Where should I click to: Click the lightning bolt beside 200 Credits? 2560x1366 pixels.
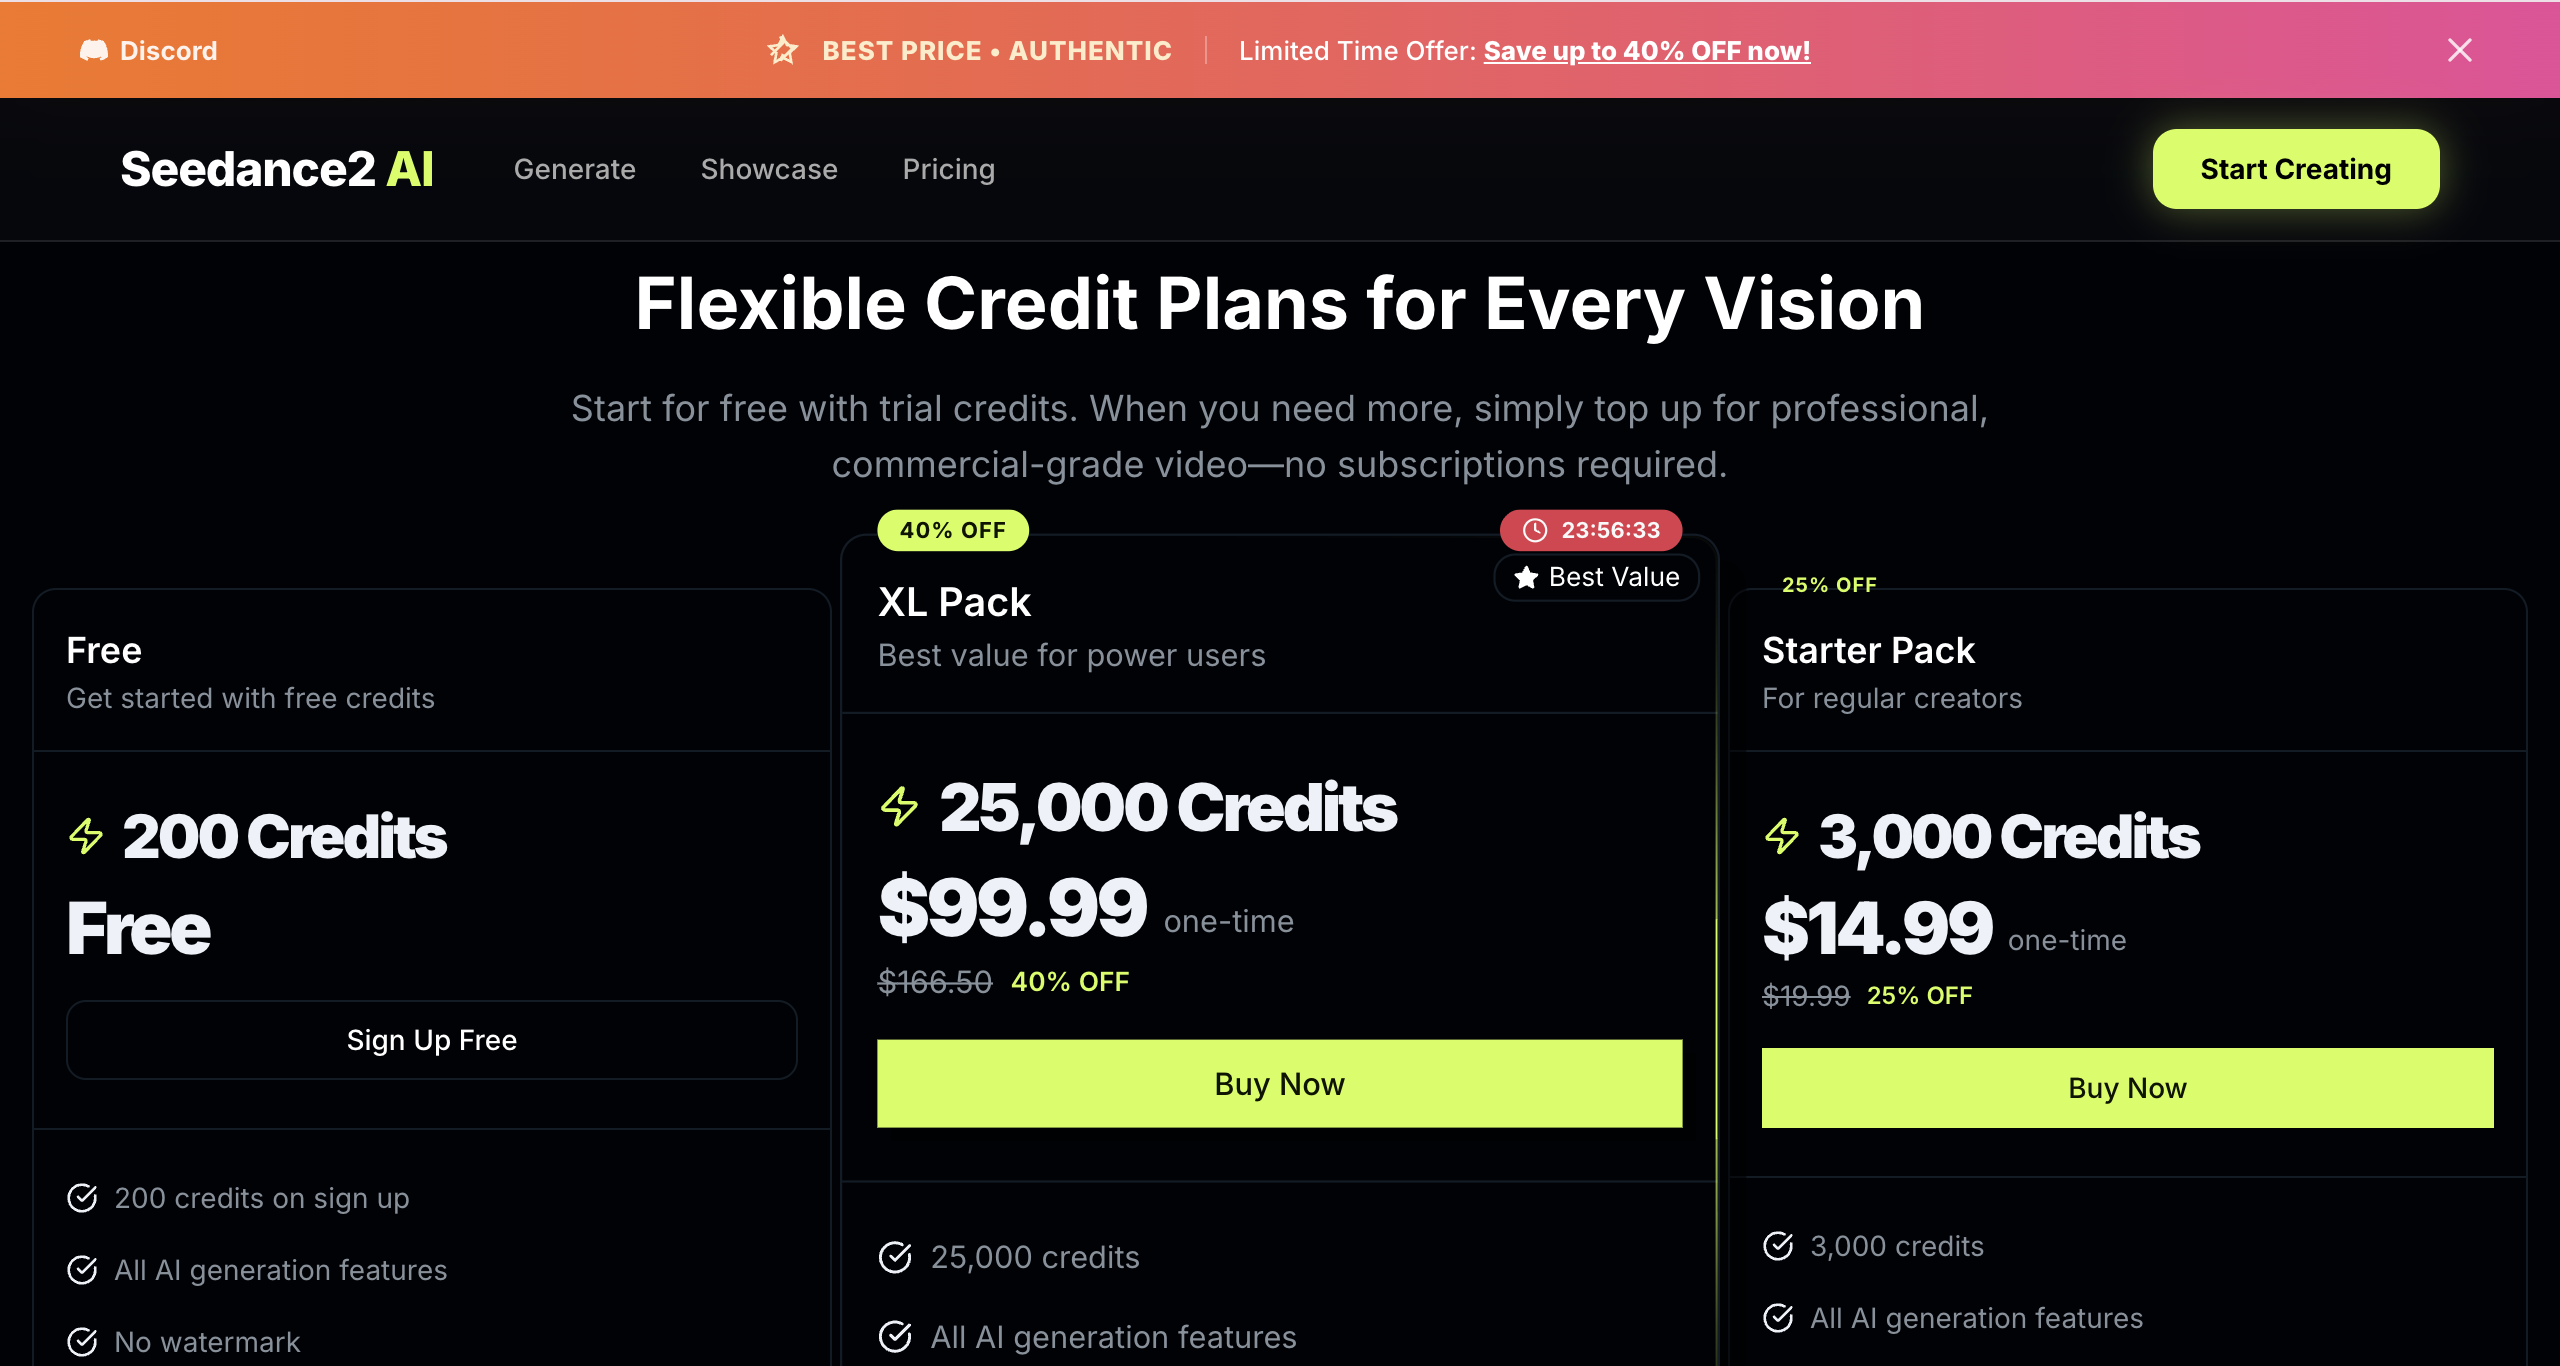click(x=85, y=838)
